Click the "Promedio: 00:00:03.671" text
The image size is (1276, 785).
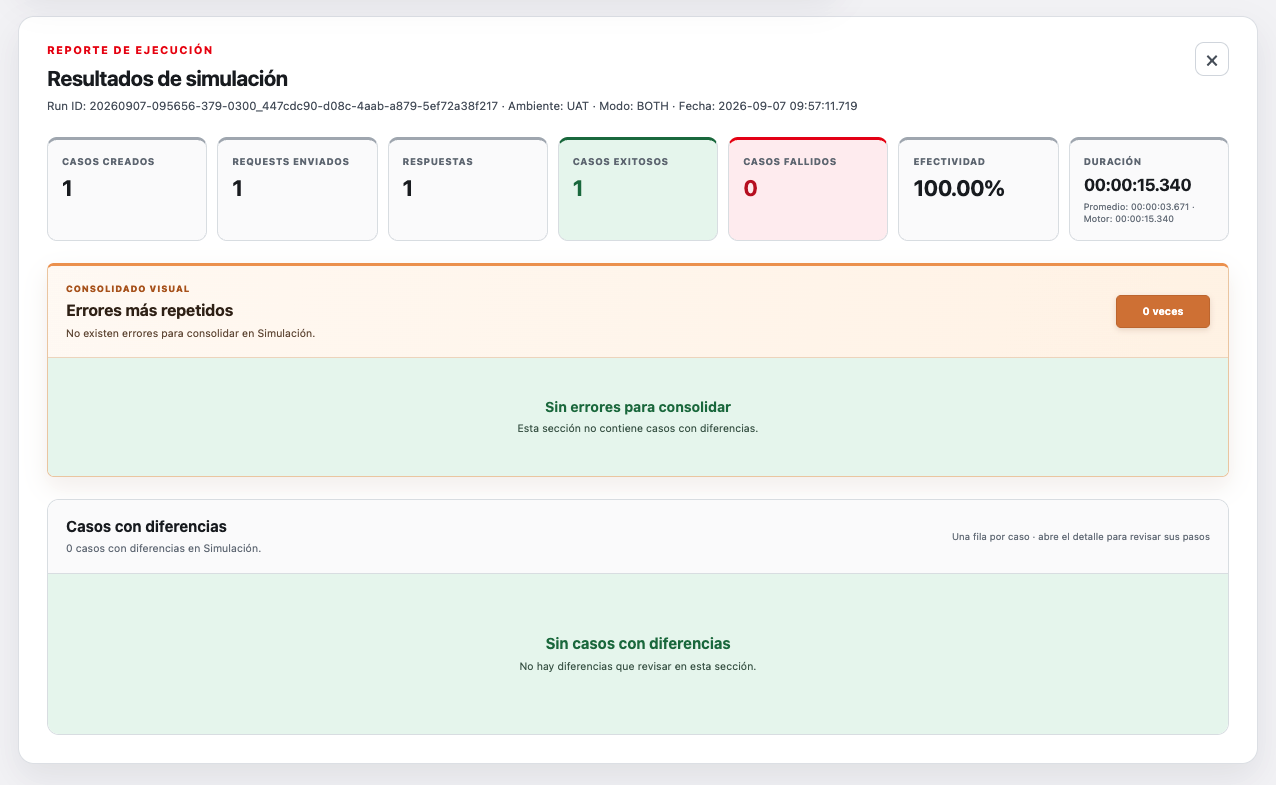[x=1136, y=206]
